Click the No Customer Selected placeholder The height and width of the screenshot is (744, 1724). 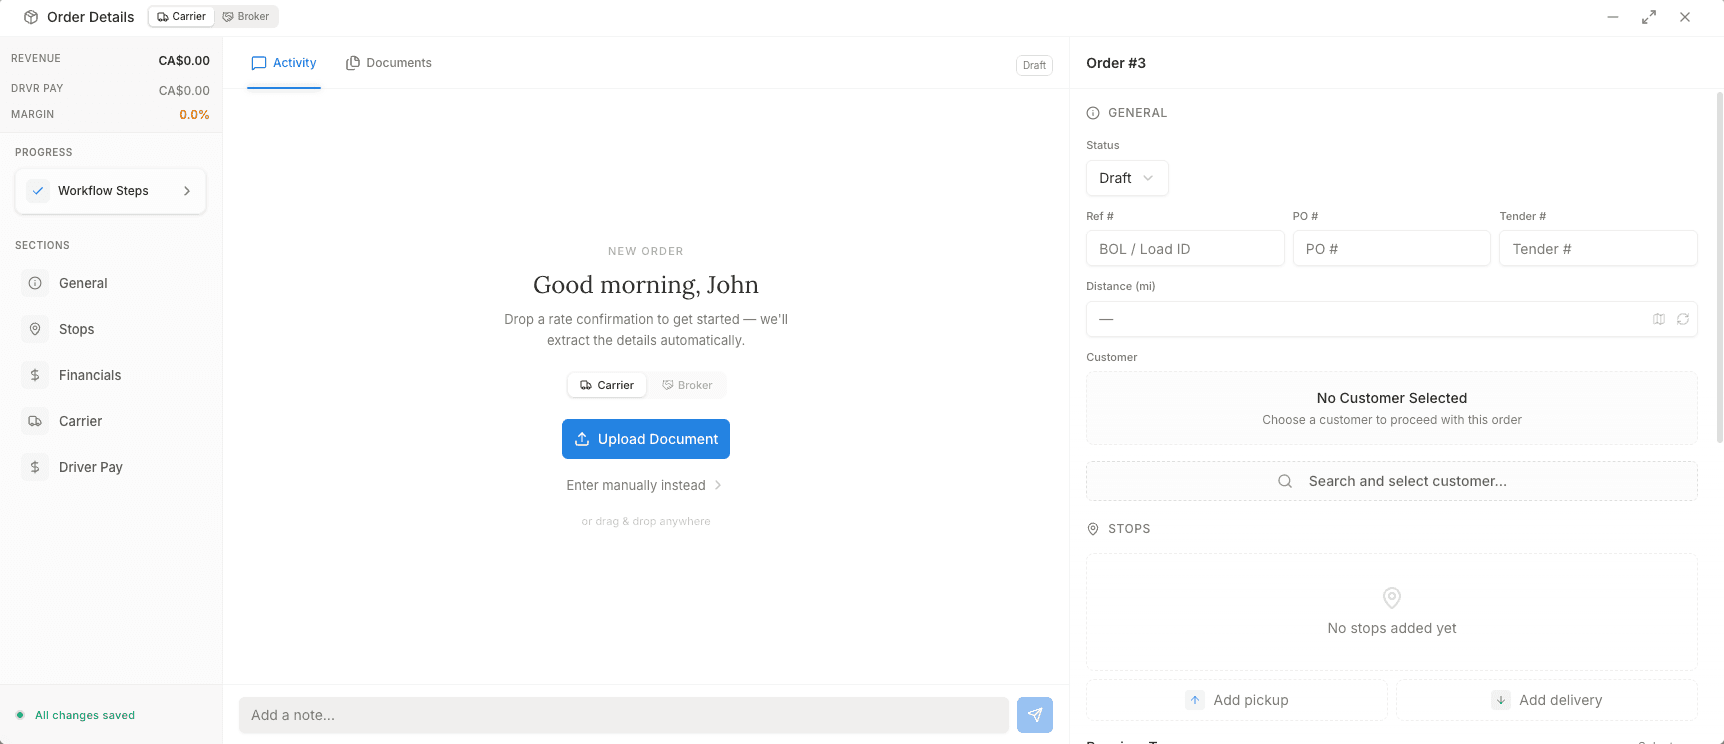coord(1391,408)
